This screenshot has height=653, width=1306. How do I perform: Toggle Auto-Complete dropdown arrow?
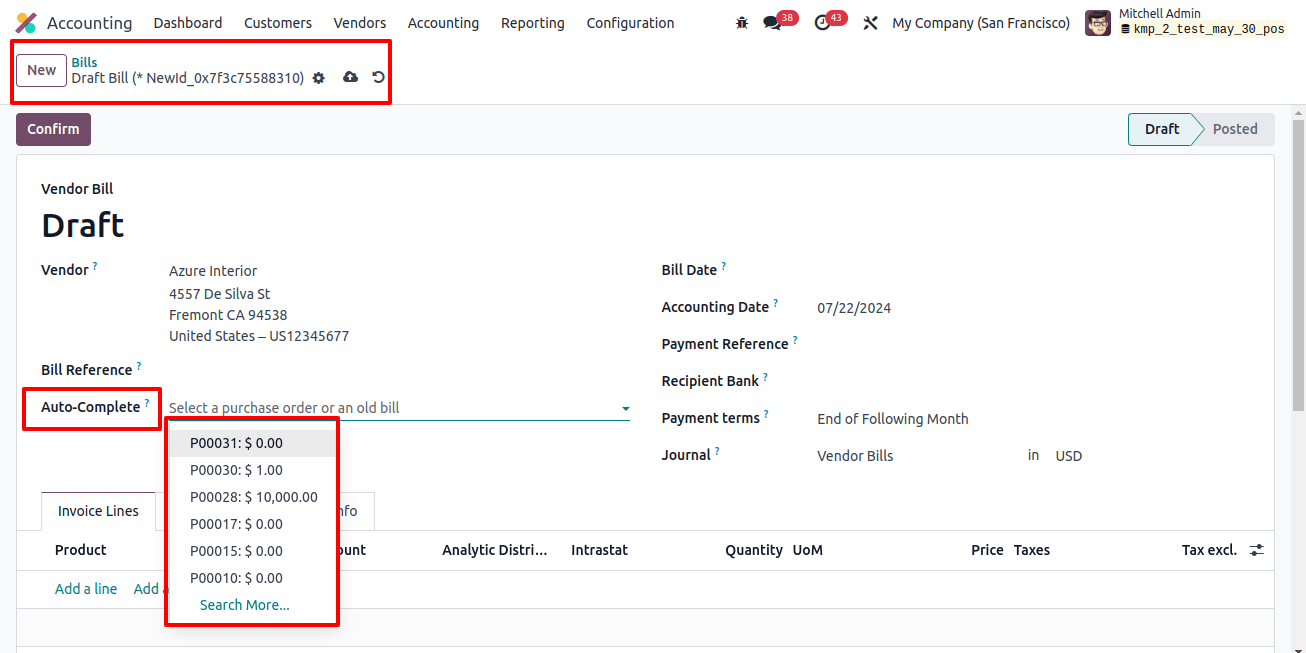[x=625, y=408]
